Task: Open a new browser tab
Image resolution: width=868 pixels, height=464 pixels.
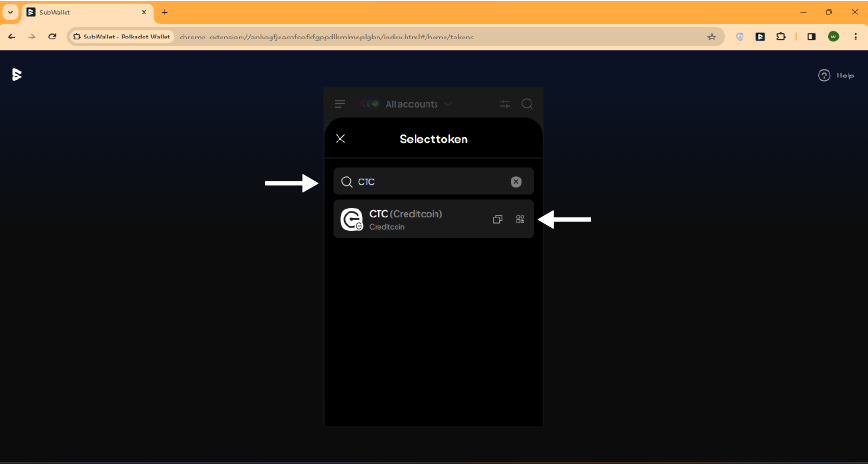Action: pos(164,12)
